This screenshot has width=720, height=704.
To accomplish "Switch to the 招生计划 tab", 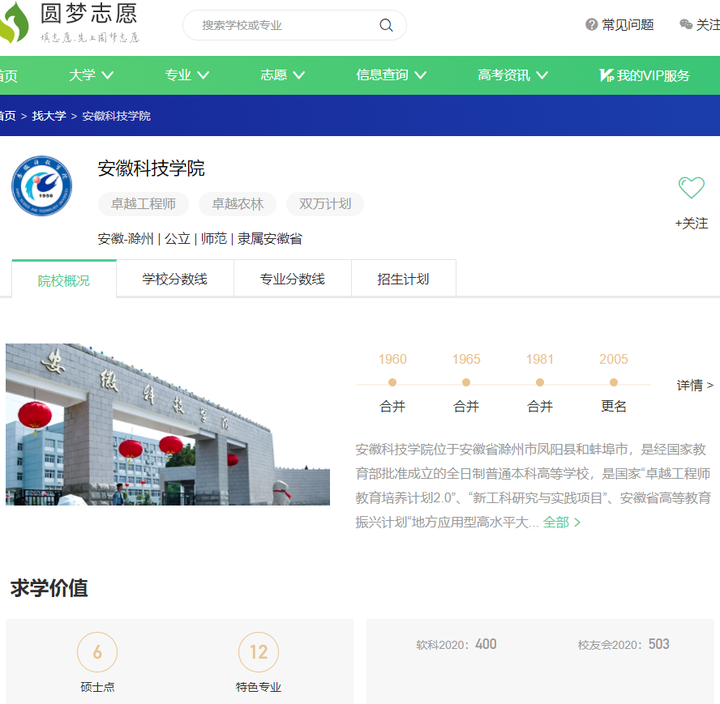I will click(x=404, y=279).
